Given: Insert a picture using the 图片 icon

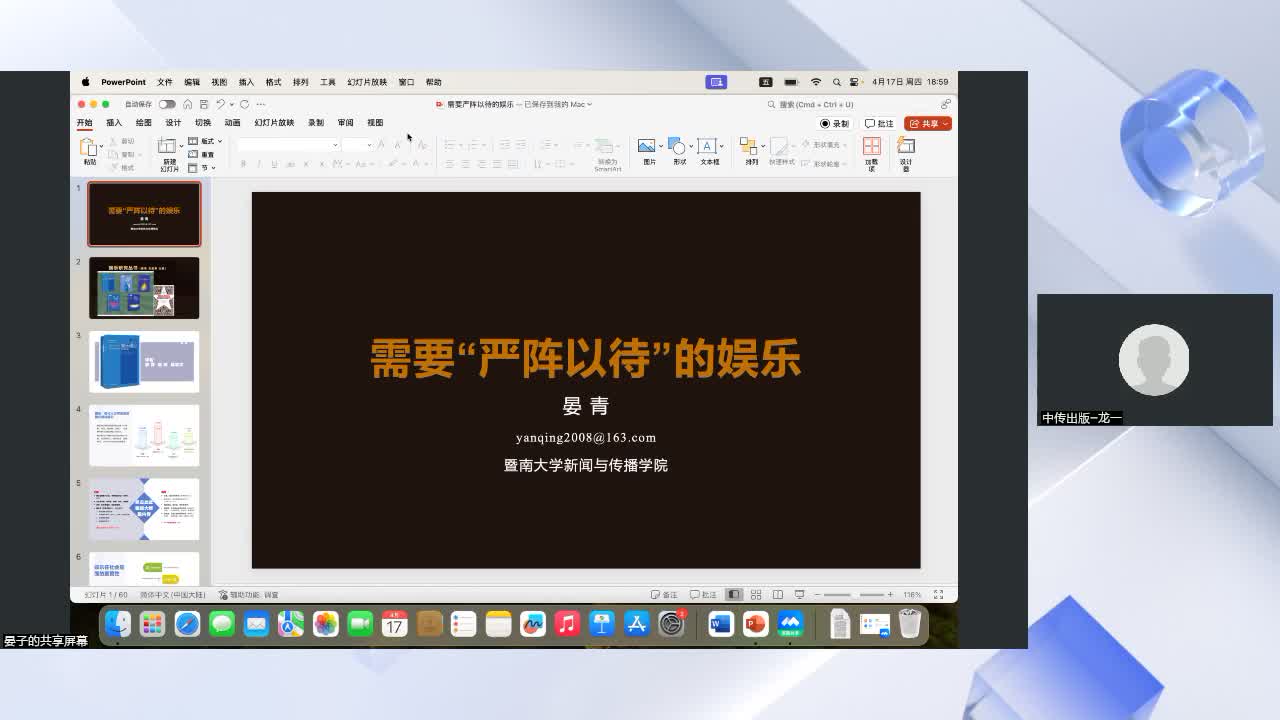Looking at the screenshot, I should pos(648,146).
